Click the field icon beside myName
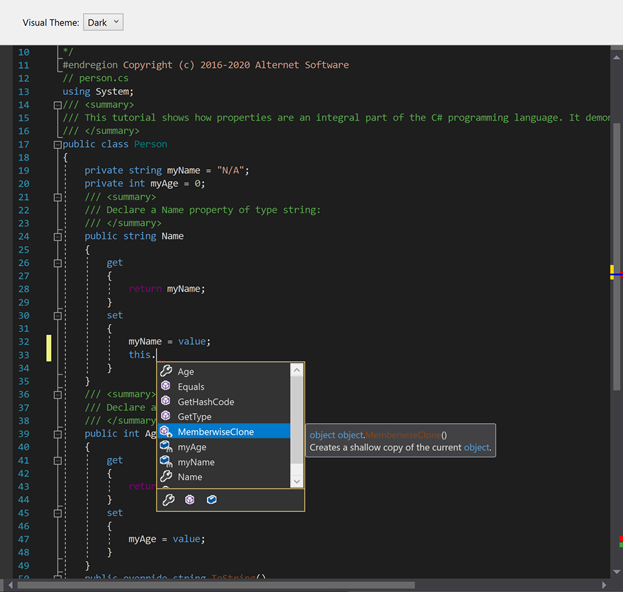The height and width of the screenshot is (592, 623). pos(166,462)
